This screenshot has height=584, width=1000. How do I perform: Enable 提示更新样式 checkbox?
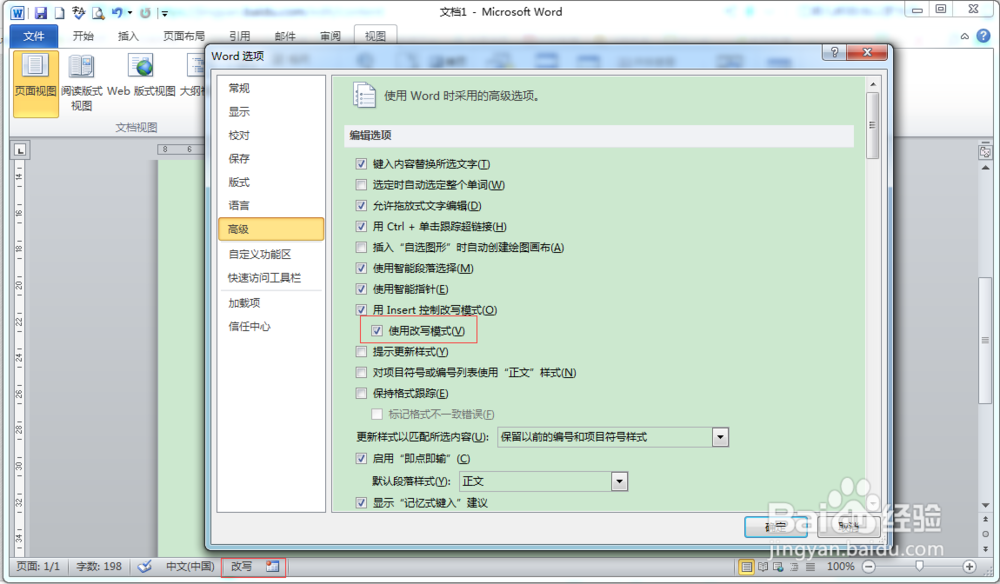(x=360, y=352)
